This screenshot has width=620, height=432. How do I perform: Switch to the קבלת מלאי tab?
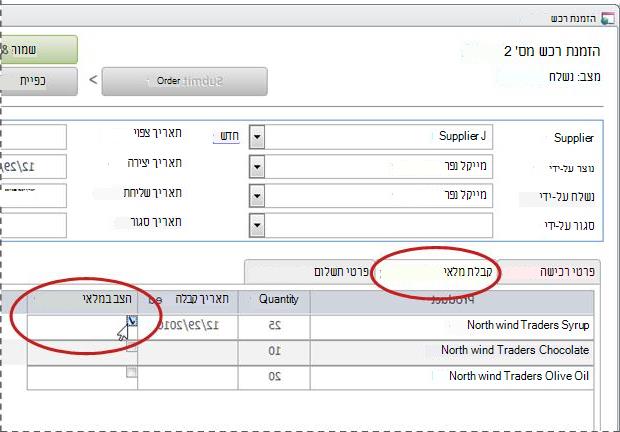(x=437, y=272)
